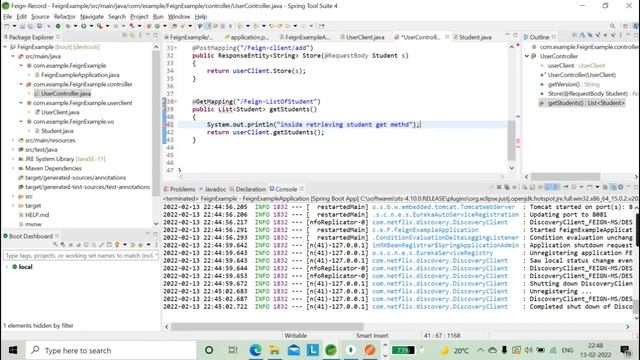The height and width of the screenshot is (360, 640).
Task: Toggle Link with Editor in Package Explorer
Action: point(132,36)
